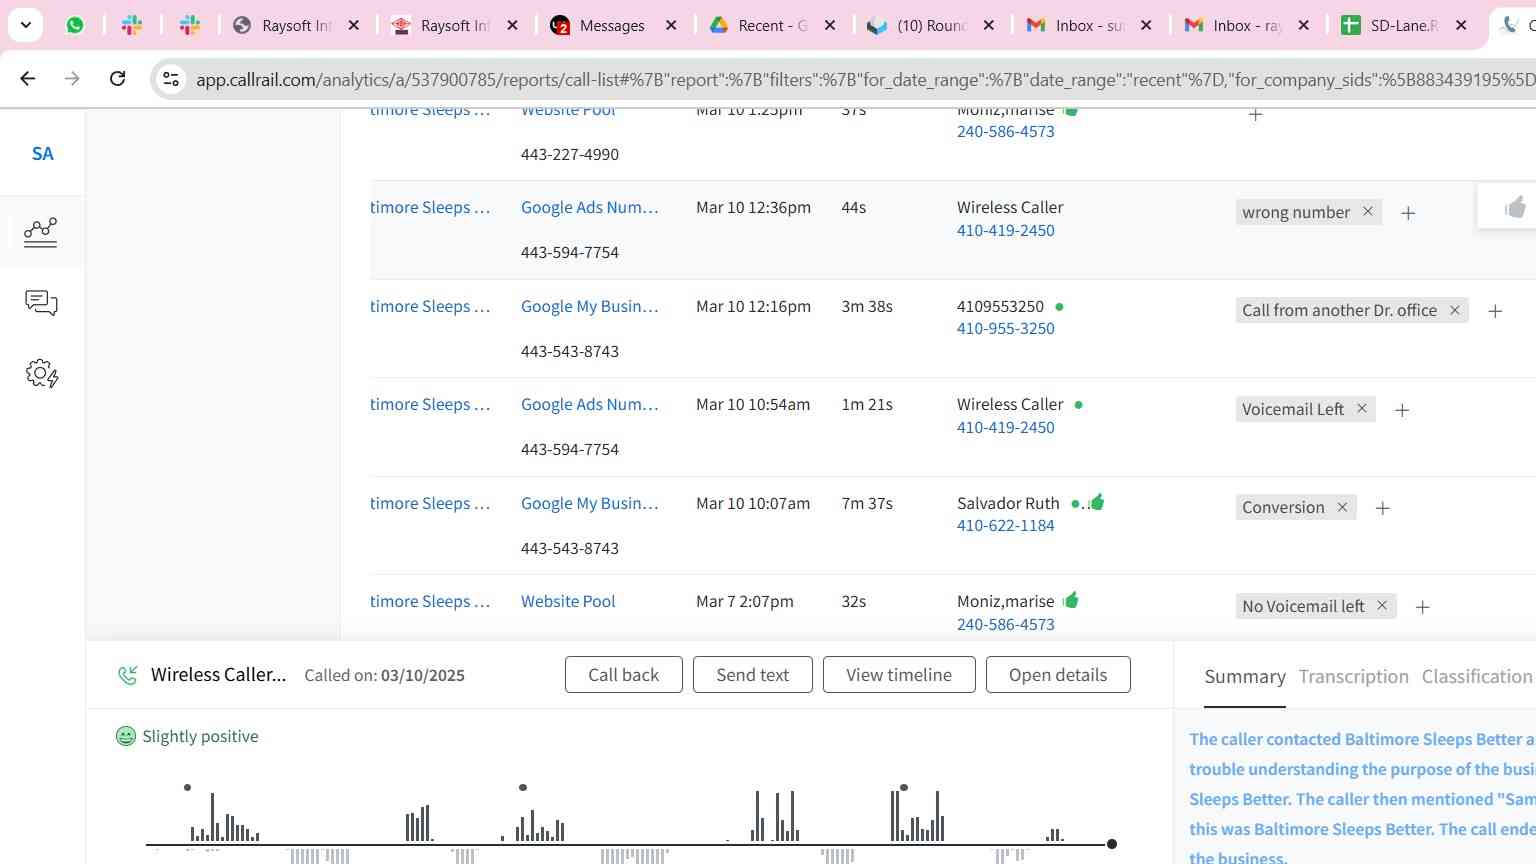
Task: Open Website Pool source for Mar 7 call
Action: click(568, 601)
